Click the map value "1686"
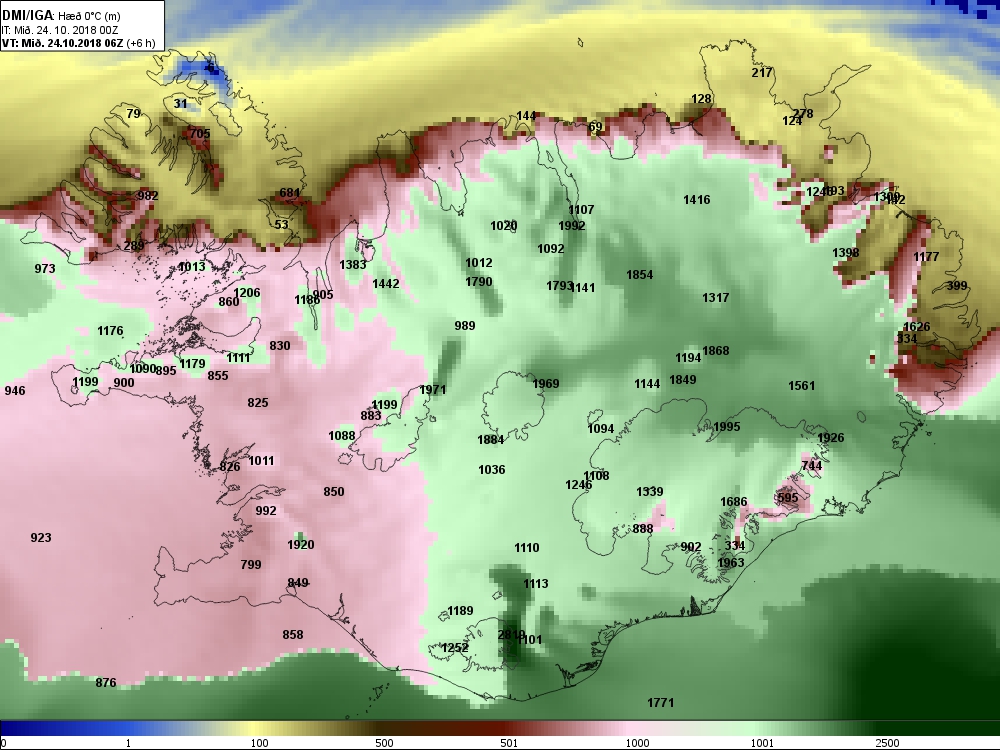This screenshot has height=750, width=1000. [x=733, y=502]
